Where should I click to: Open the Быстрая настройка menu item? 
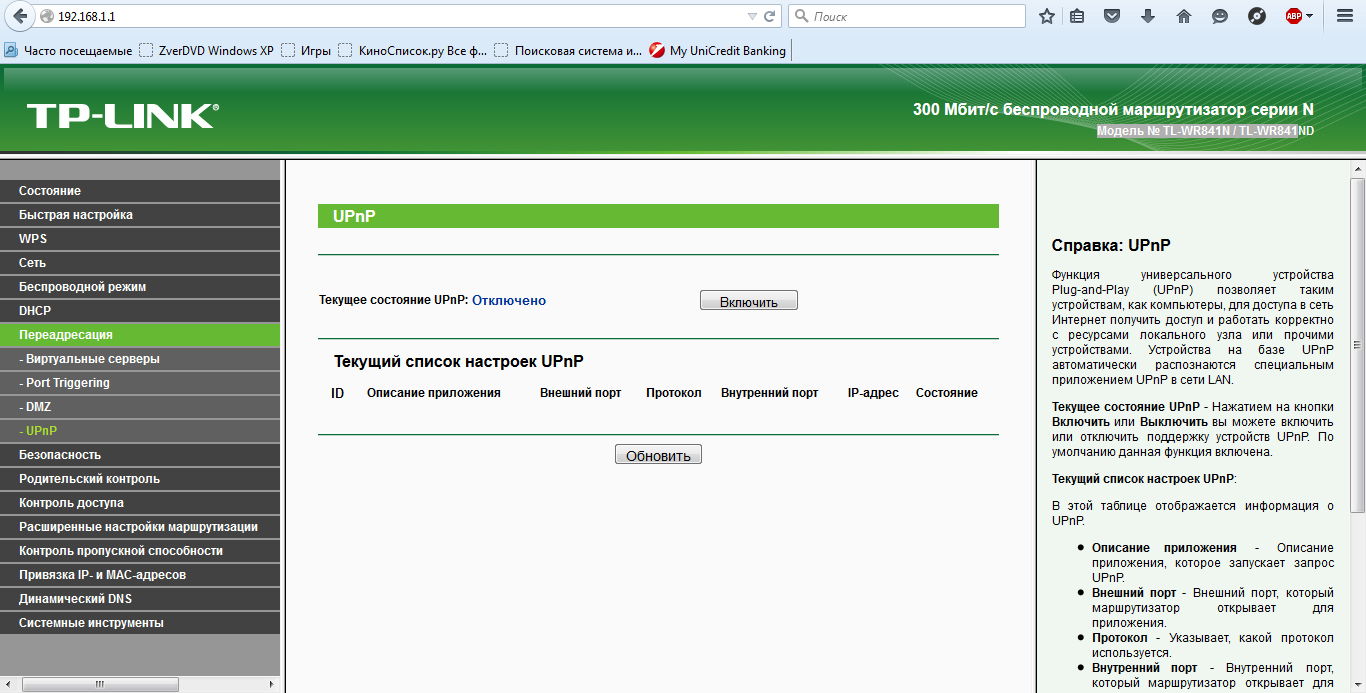tap(140, 215)
